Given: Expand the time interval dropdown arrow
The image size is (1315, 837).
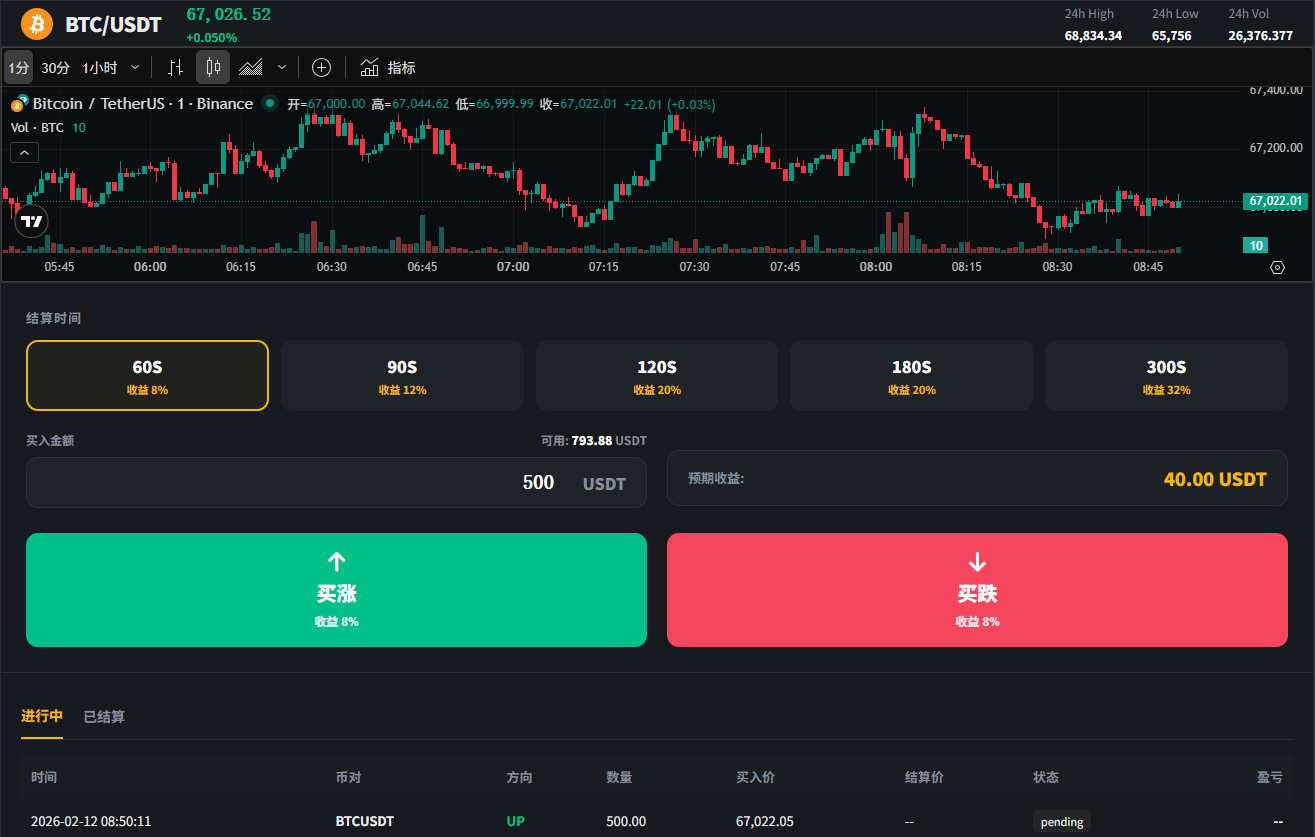Looking at the screenshot, I should point(135,68).
